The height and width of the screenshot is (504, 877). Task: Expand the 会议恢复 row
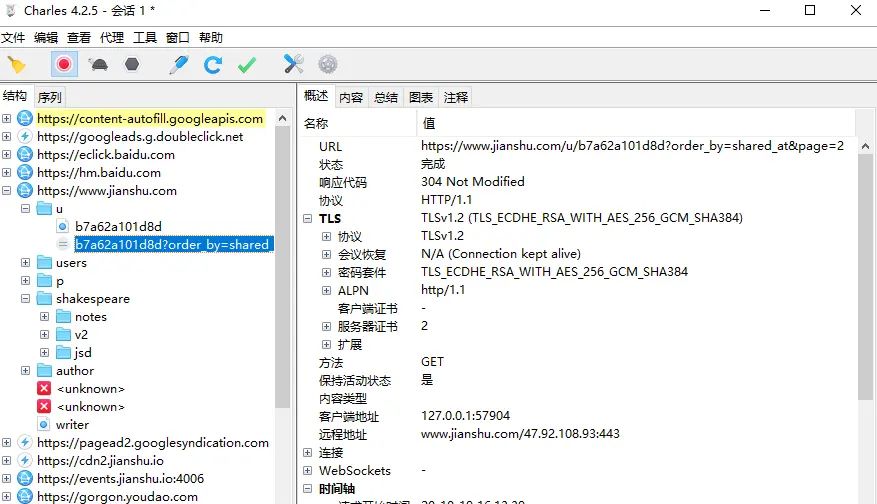(327, 255)
